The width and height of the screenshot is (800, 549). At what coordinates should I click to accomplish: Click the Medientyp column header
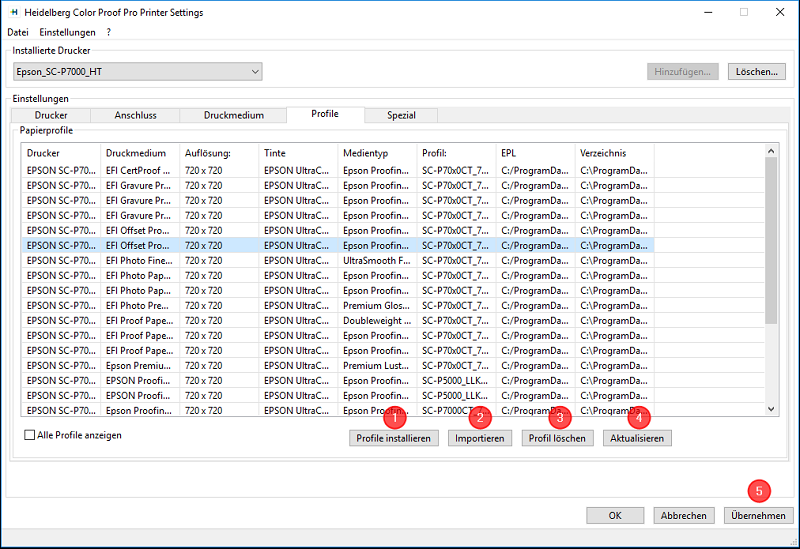click(x=377, y=153)
